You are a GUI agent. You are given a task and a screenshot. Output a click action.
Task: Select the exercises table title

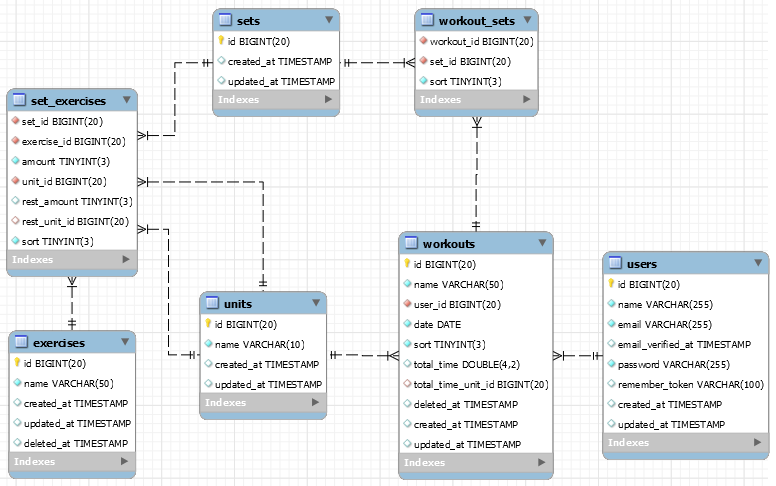(59, 342)
